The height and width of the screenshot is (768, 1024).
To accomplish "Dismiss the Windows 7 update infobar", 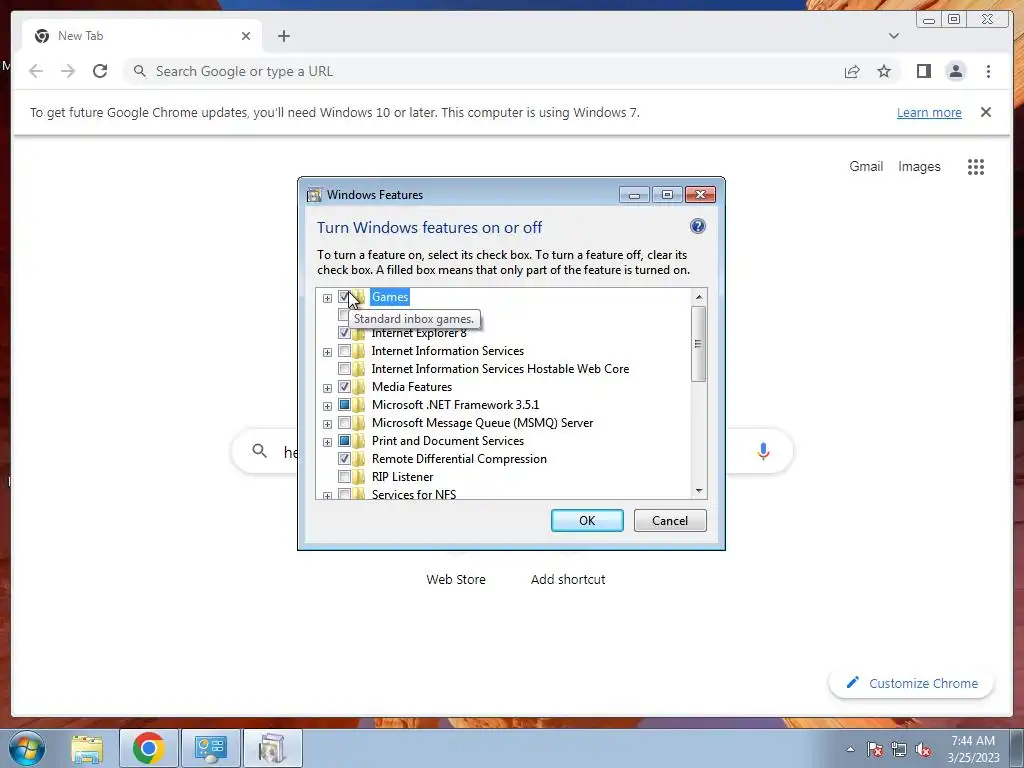I will click(986, 112).
